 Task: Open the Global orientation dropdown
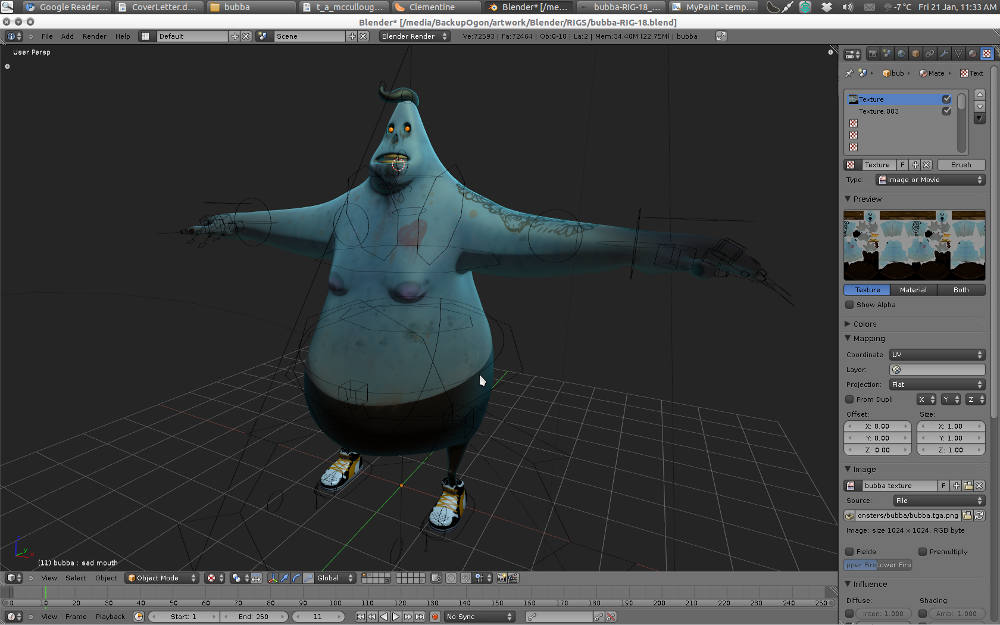pyautogui.click(x=335, y=578)
